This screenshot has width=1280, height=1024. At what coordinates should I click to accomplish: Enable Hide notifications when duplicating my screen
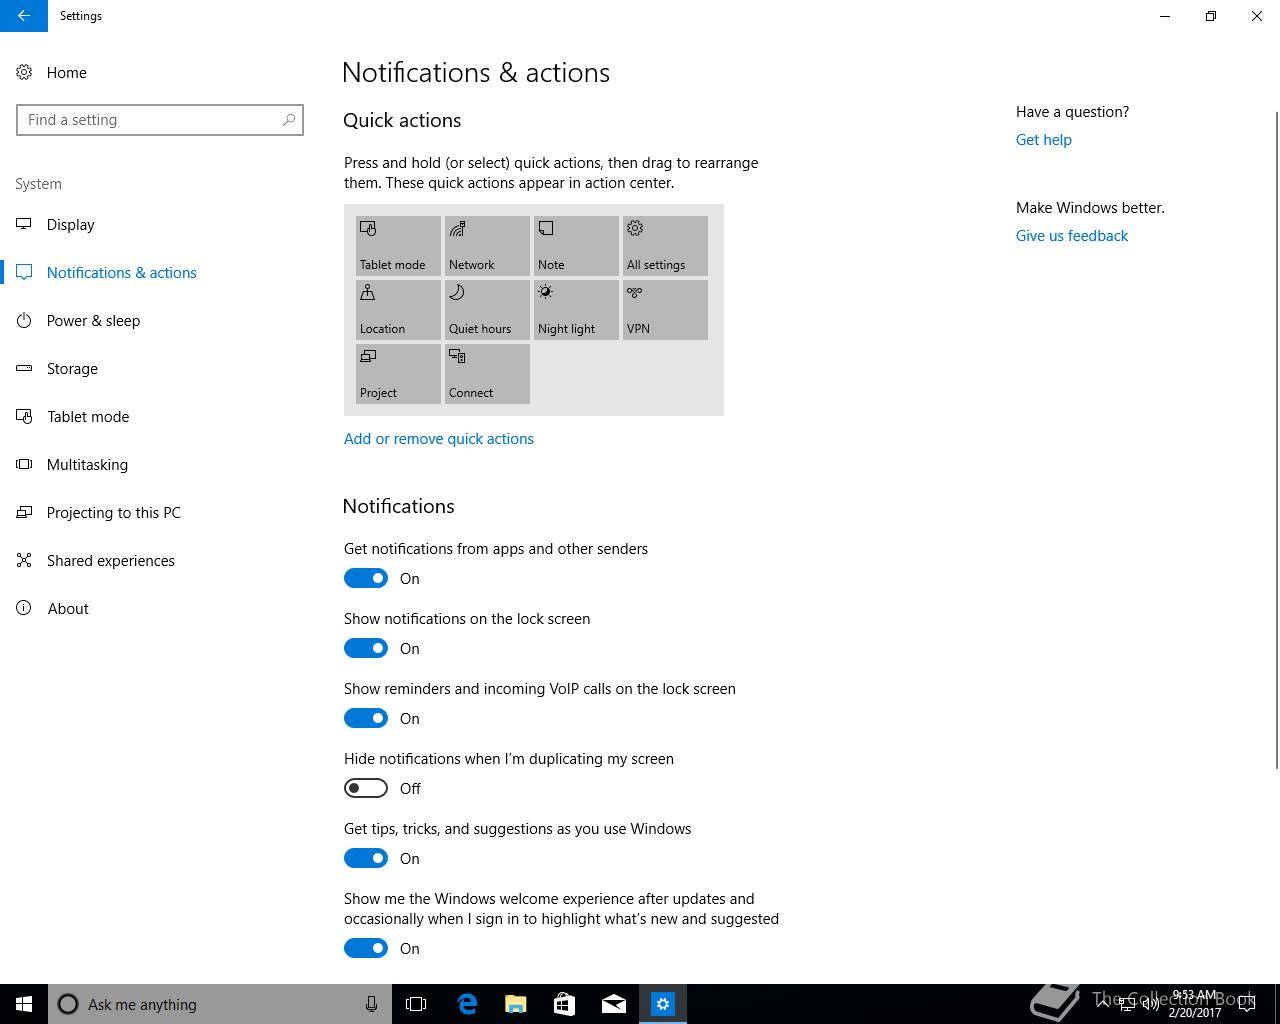366,788
